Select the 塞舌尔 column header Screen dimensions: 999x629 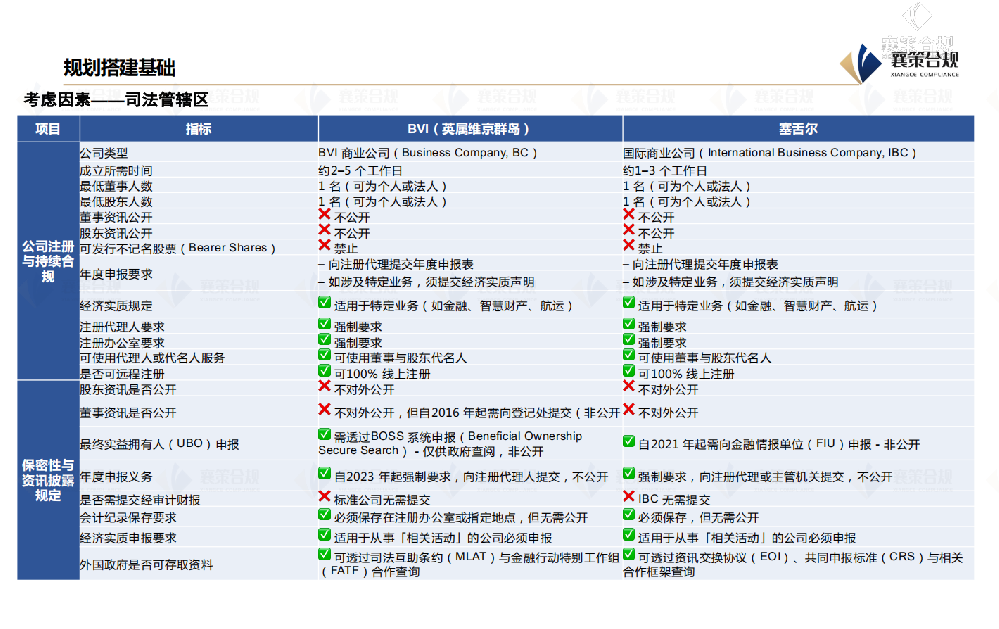[x=797, y=128]
